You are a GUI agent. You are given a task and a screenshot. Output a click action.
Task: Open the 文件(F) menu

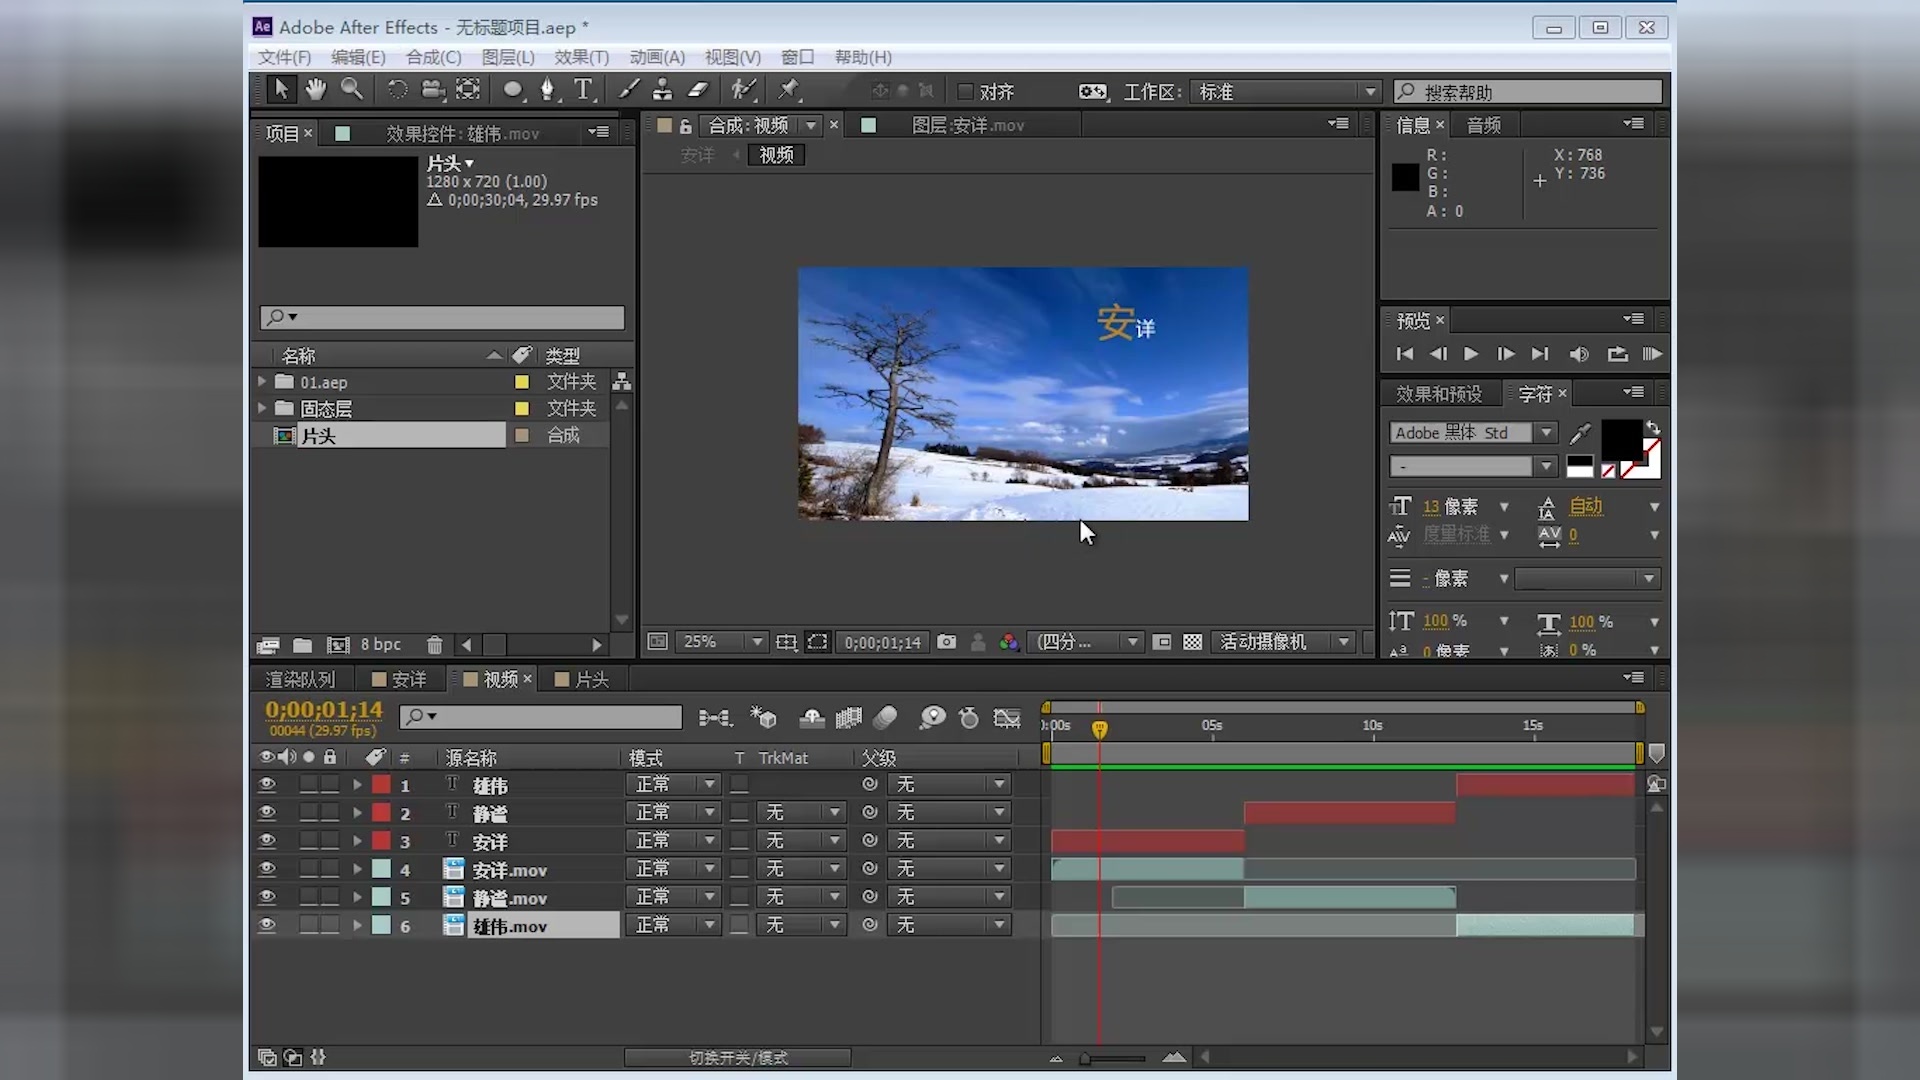coord(285,57)
